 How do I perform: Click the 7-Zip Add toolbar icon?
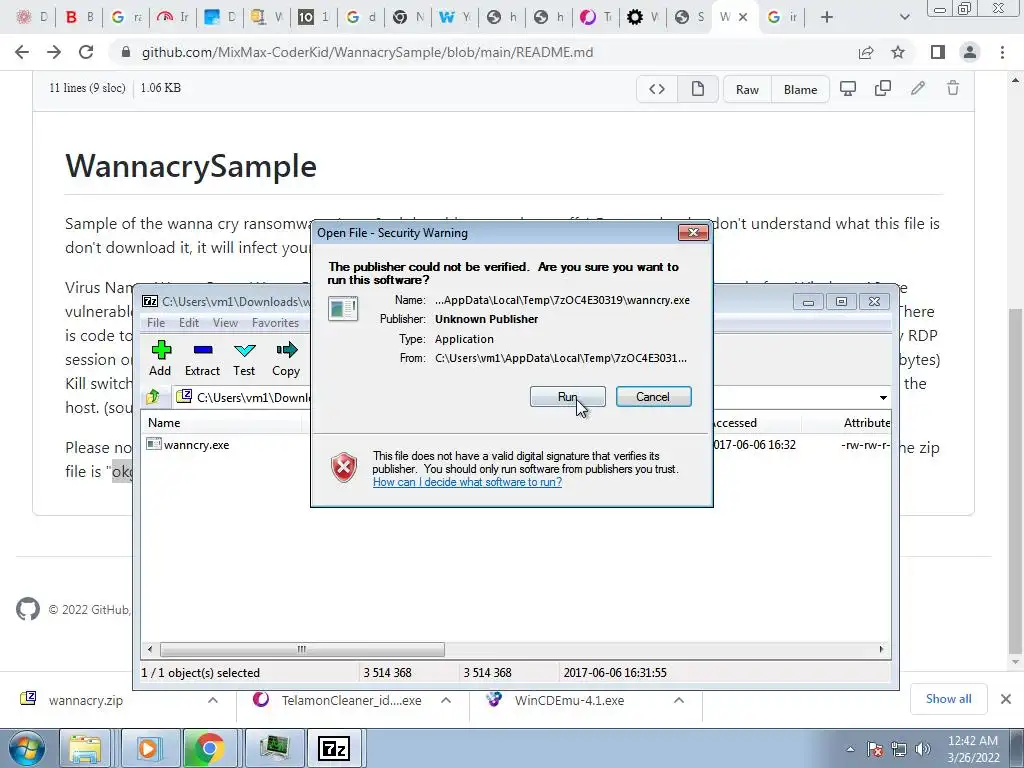click(x=161, y=358)
